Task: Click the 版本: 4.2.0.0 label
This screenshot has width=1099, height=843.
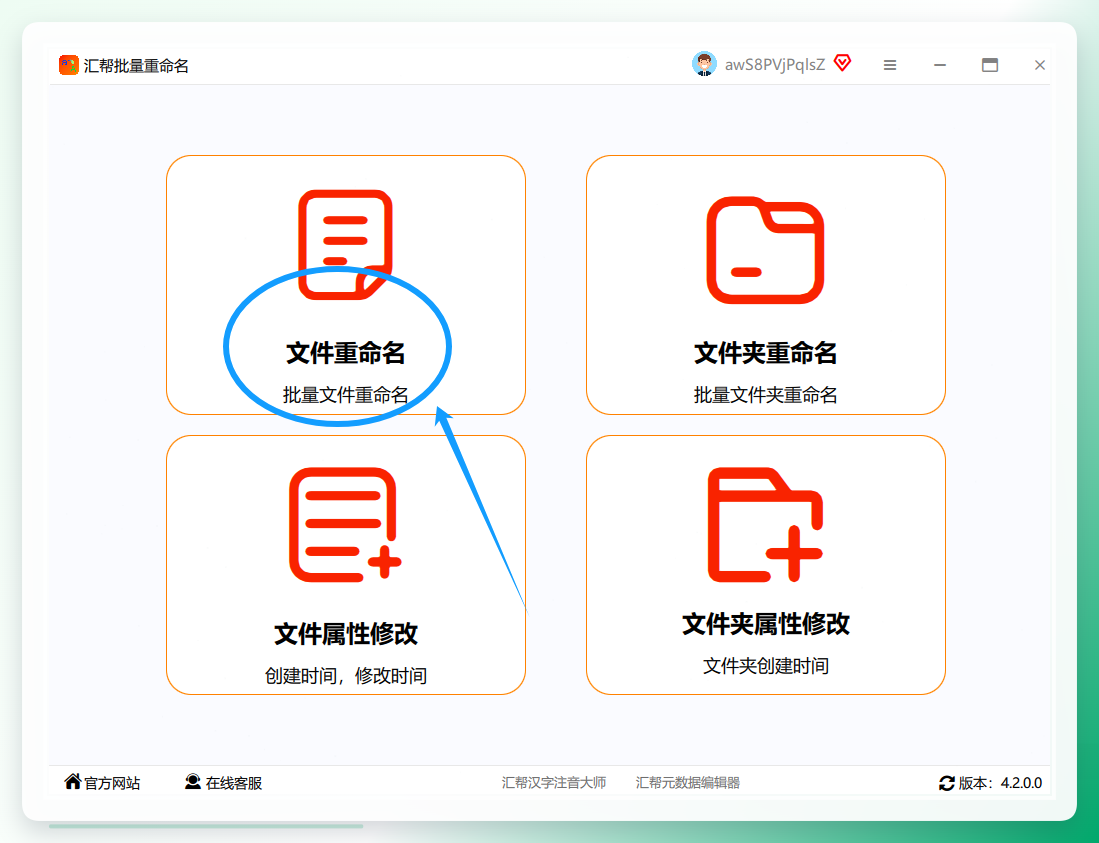Action: coord(1000,783)
